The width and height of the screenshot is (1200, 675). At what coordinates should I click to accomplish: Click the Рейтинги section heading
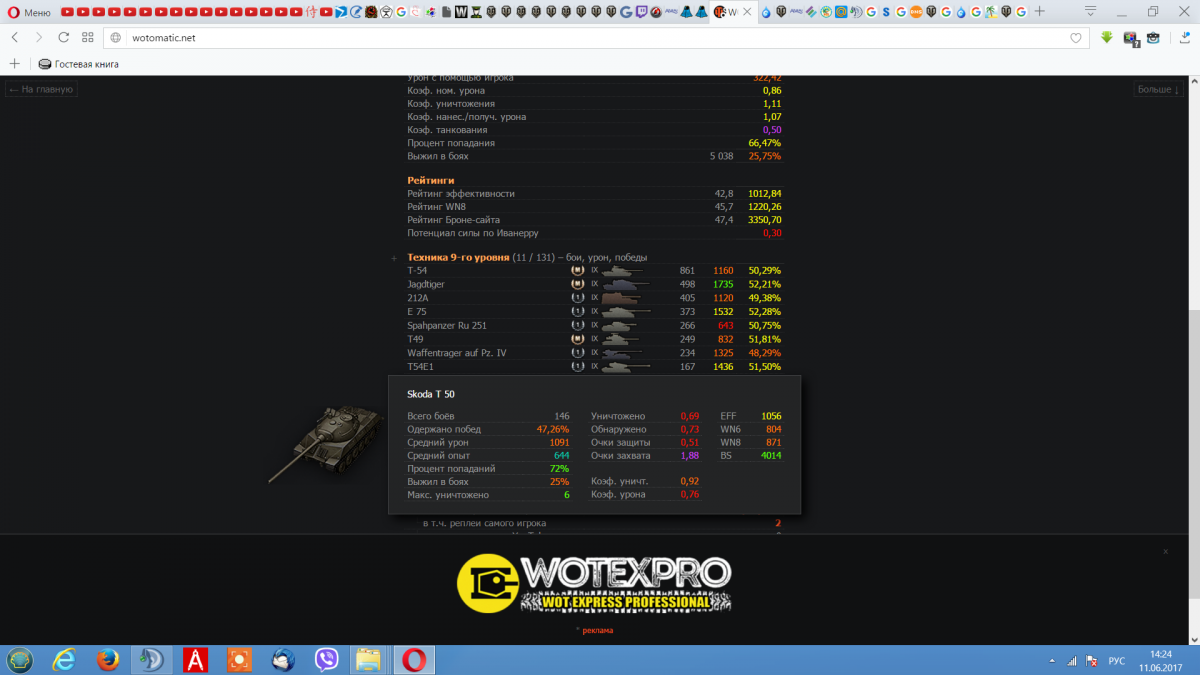click(430, 180)
